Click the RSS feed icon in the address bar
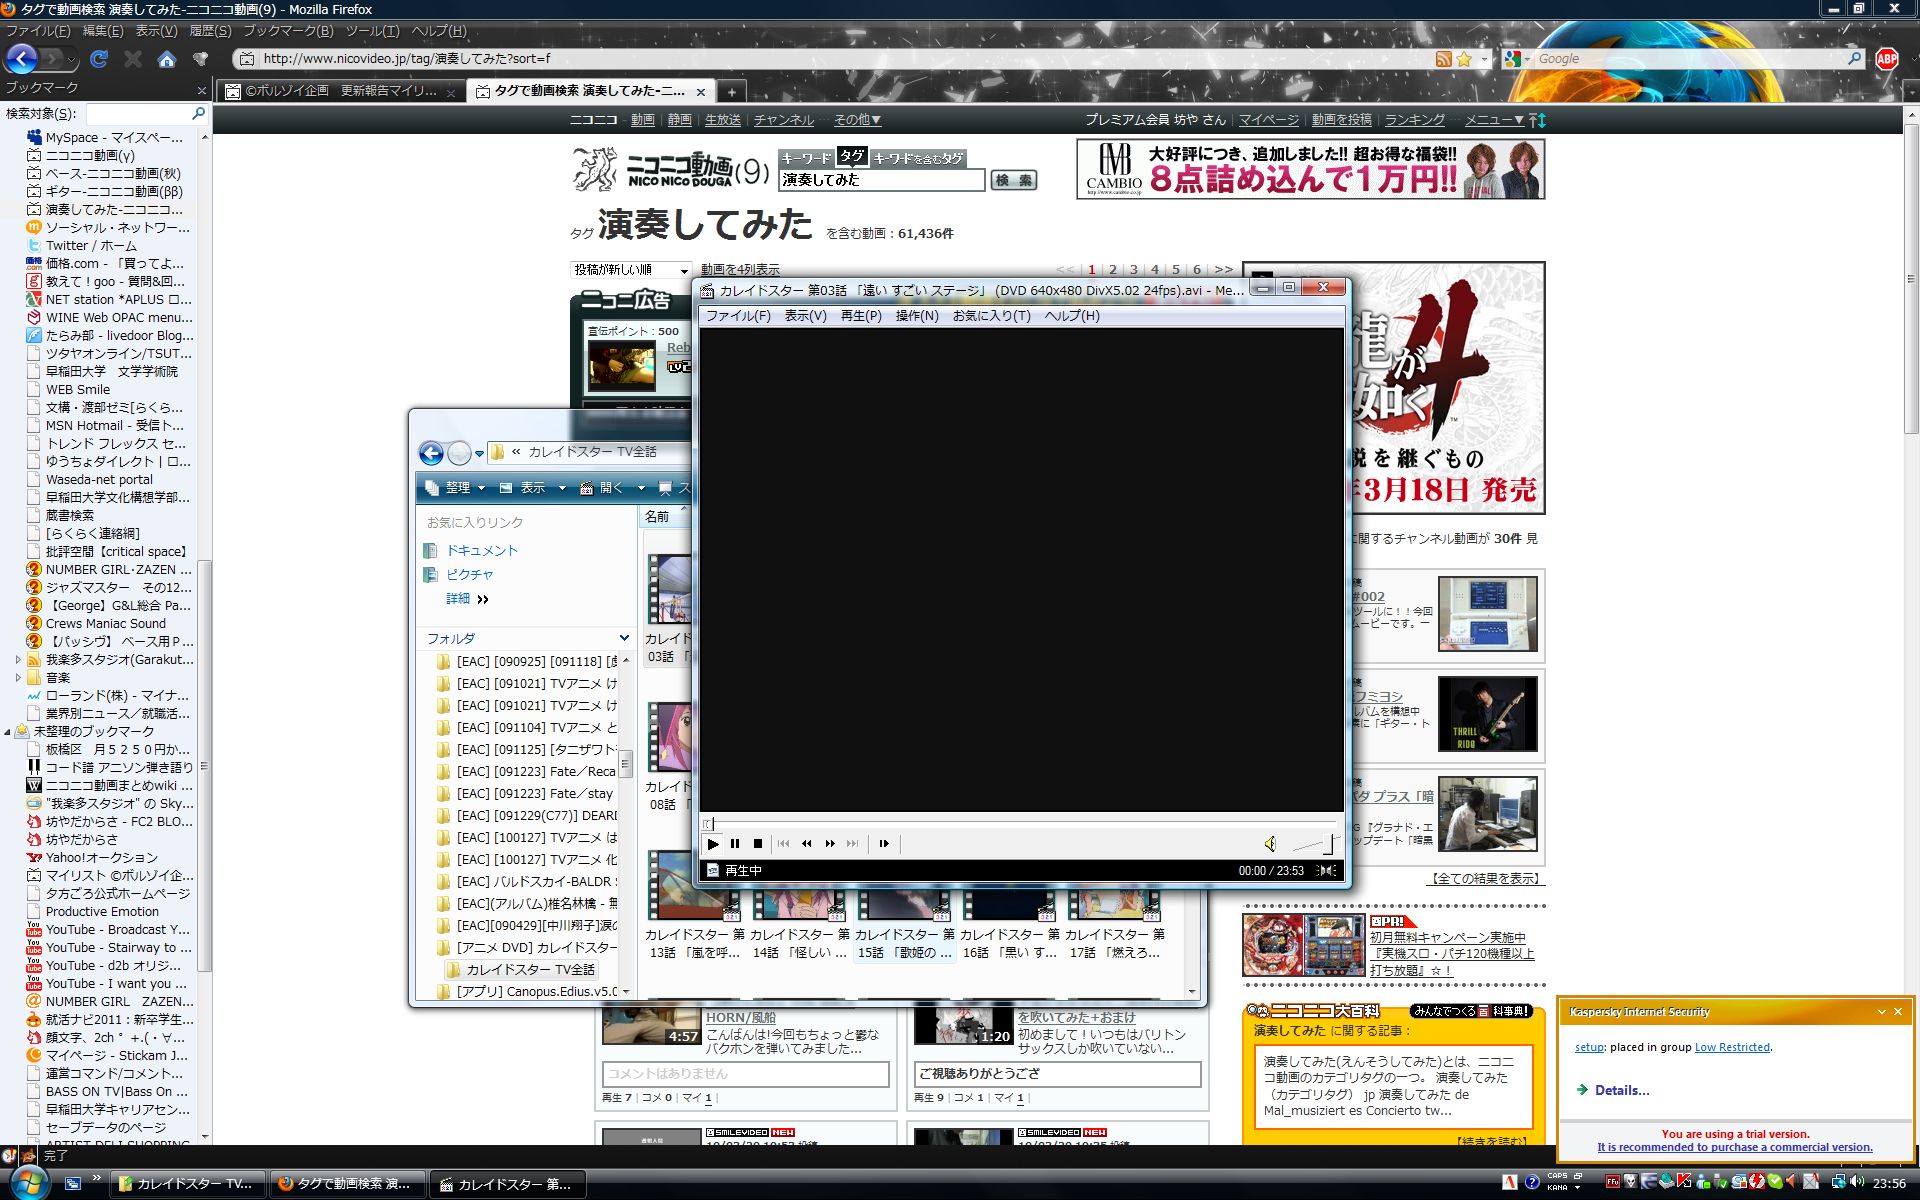This screenshot has height=1200, width=1920. tap(1443, 59)
